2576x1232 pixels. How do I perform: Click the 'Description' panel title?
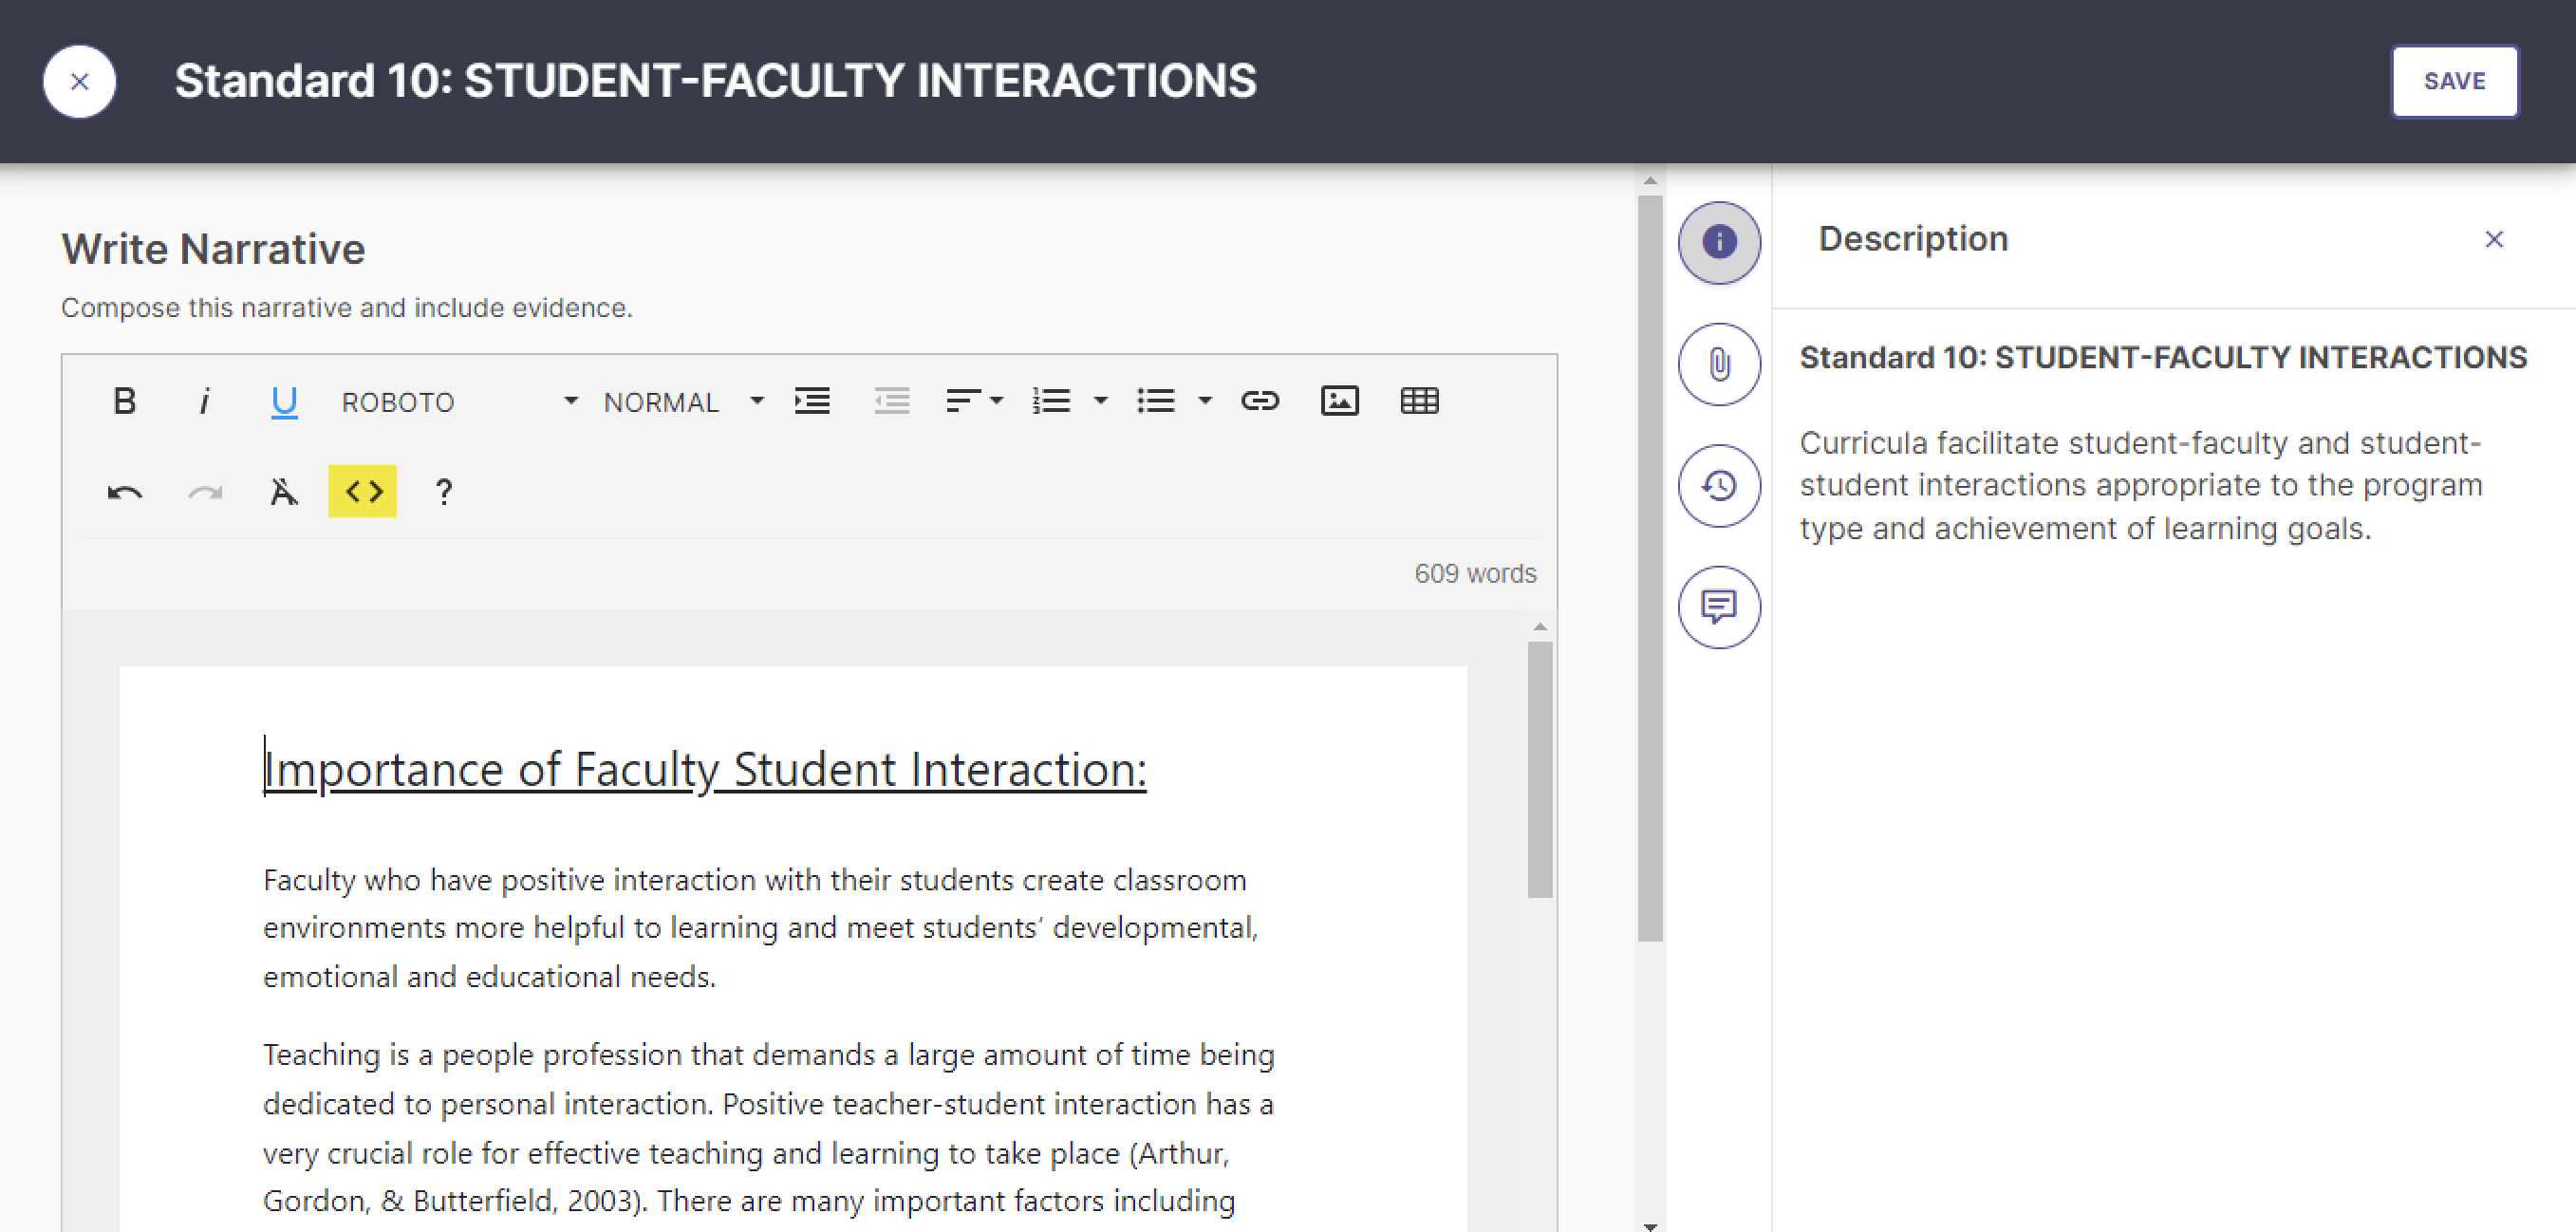(1913, 239)
